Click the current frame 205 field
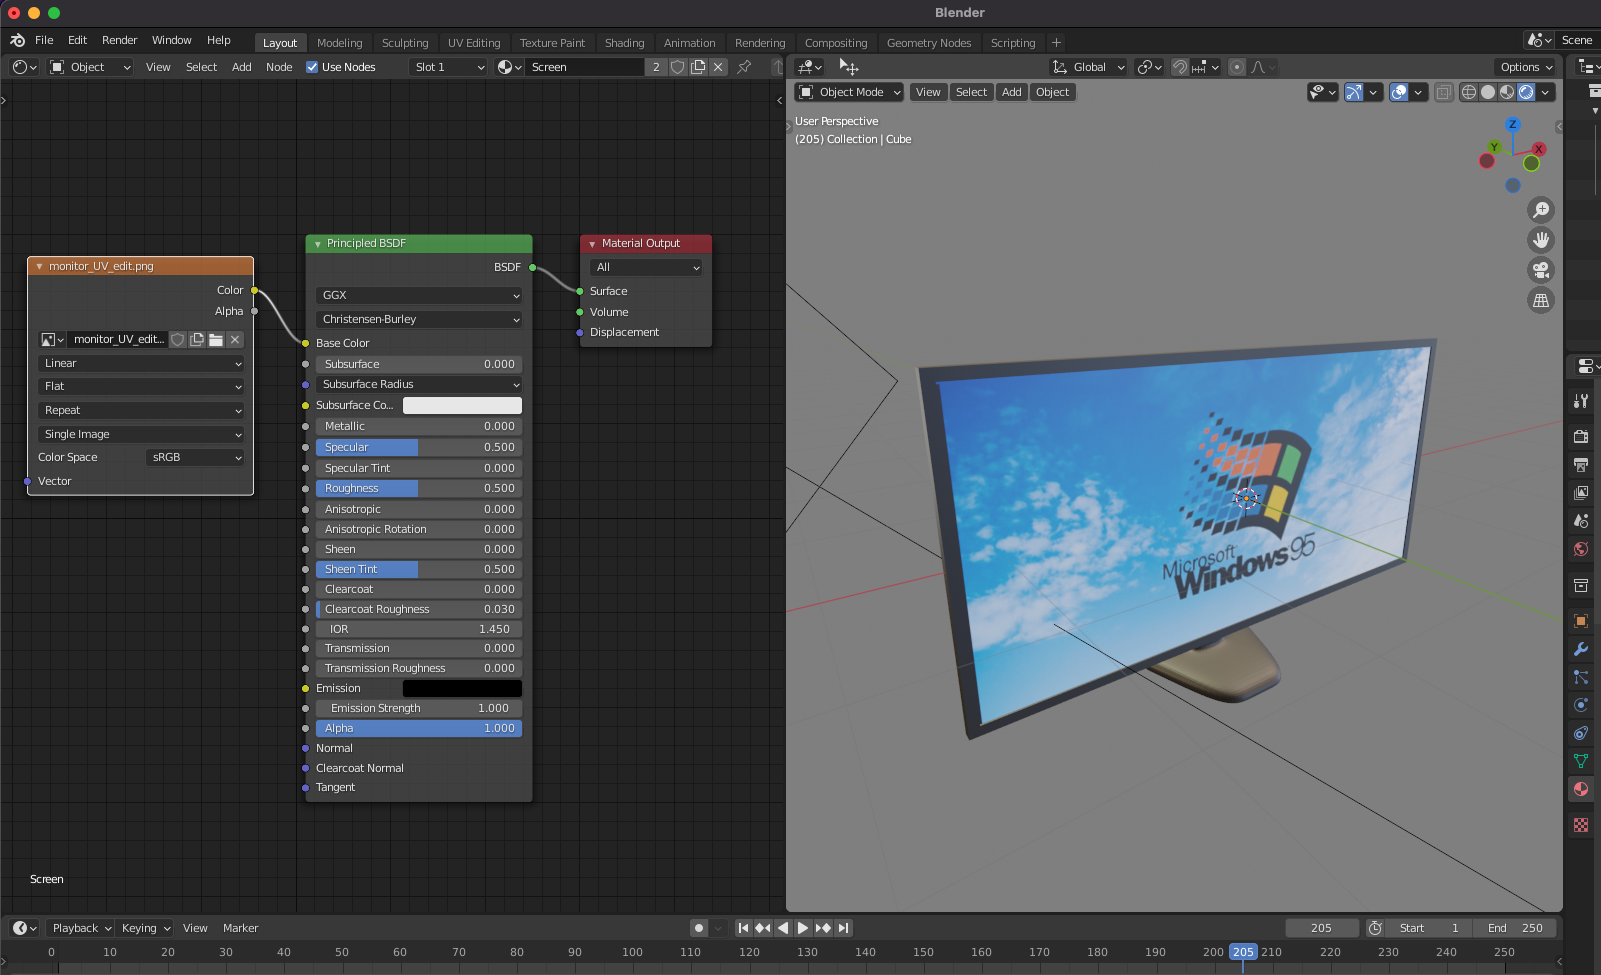This screenshot has height=975, width=1601. pyautogui.click(x=1322, y=928)
